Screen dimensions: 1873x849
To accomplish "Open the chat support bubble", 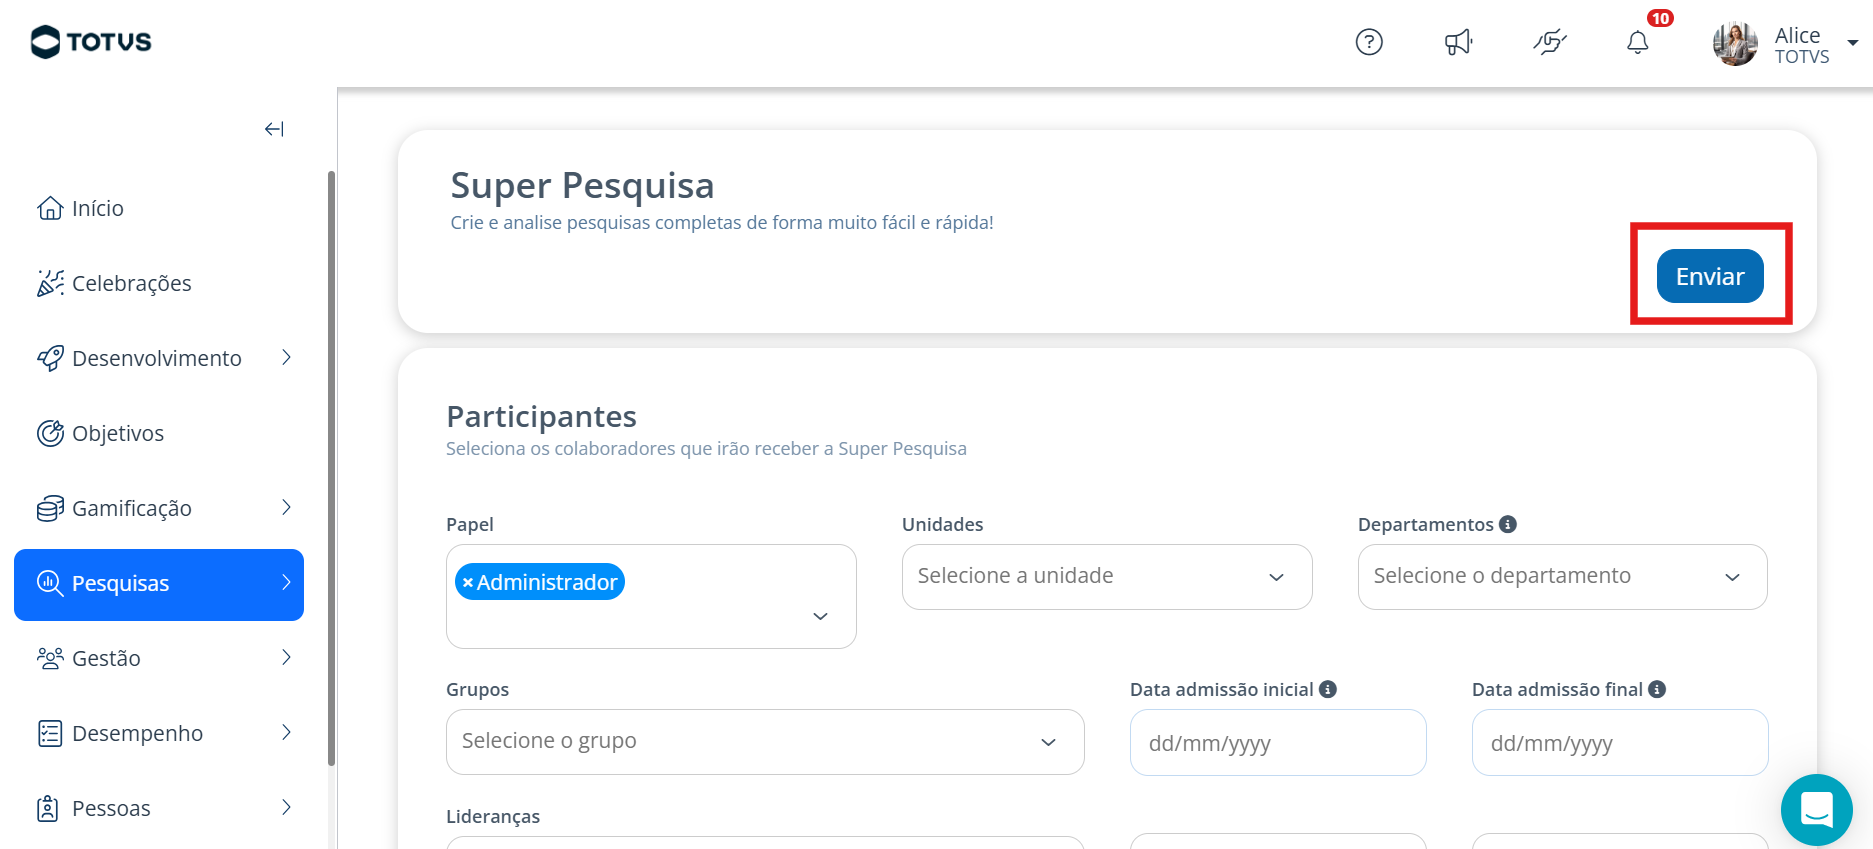I will [x=1817, y=810].
